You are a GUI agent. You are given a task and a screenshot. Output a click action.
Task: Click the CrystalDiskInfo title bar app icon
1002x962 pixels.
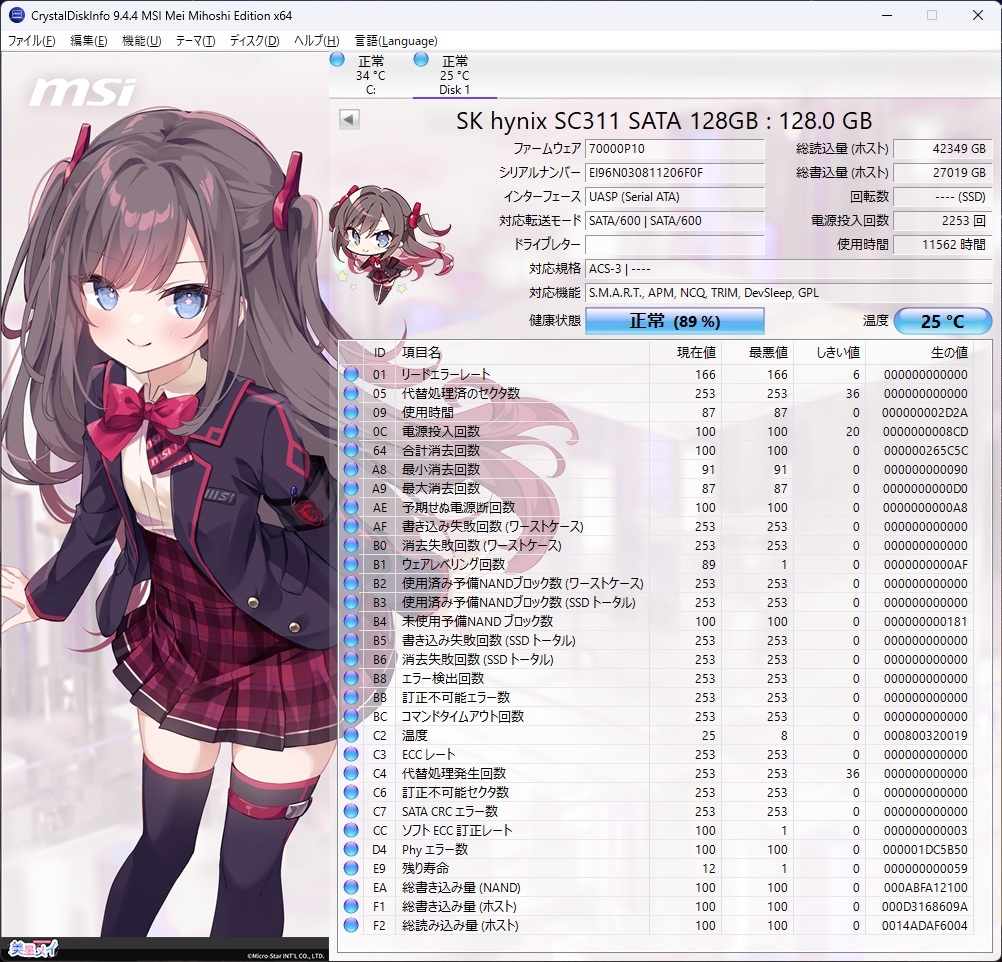17,15
